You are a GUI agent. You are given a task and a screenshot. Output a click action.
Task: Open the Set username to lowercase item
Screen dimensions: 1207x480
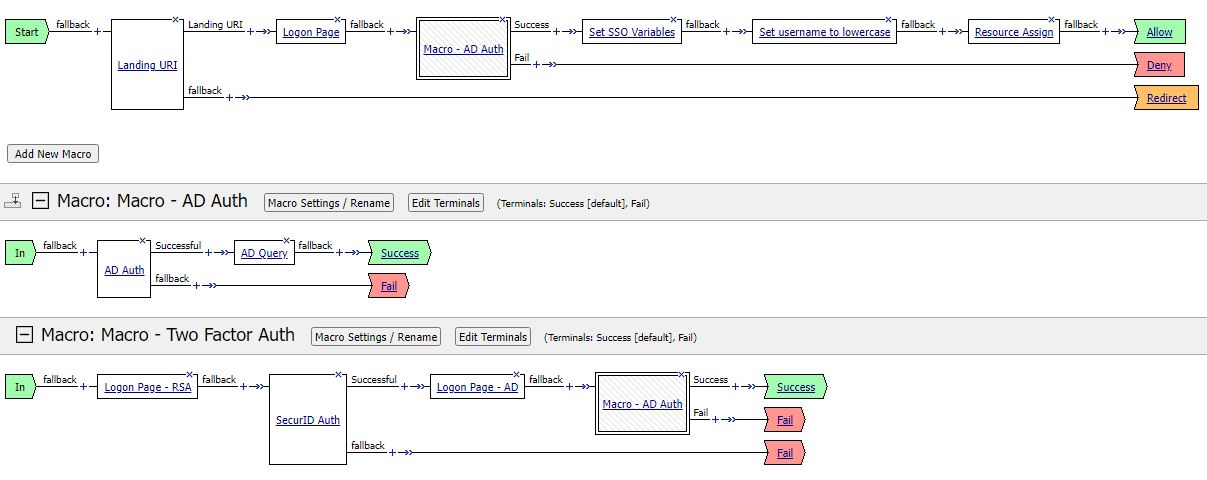(822, 32)
